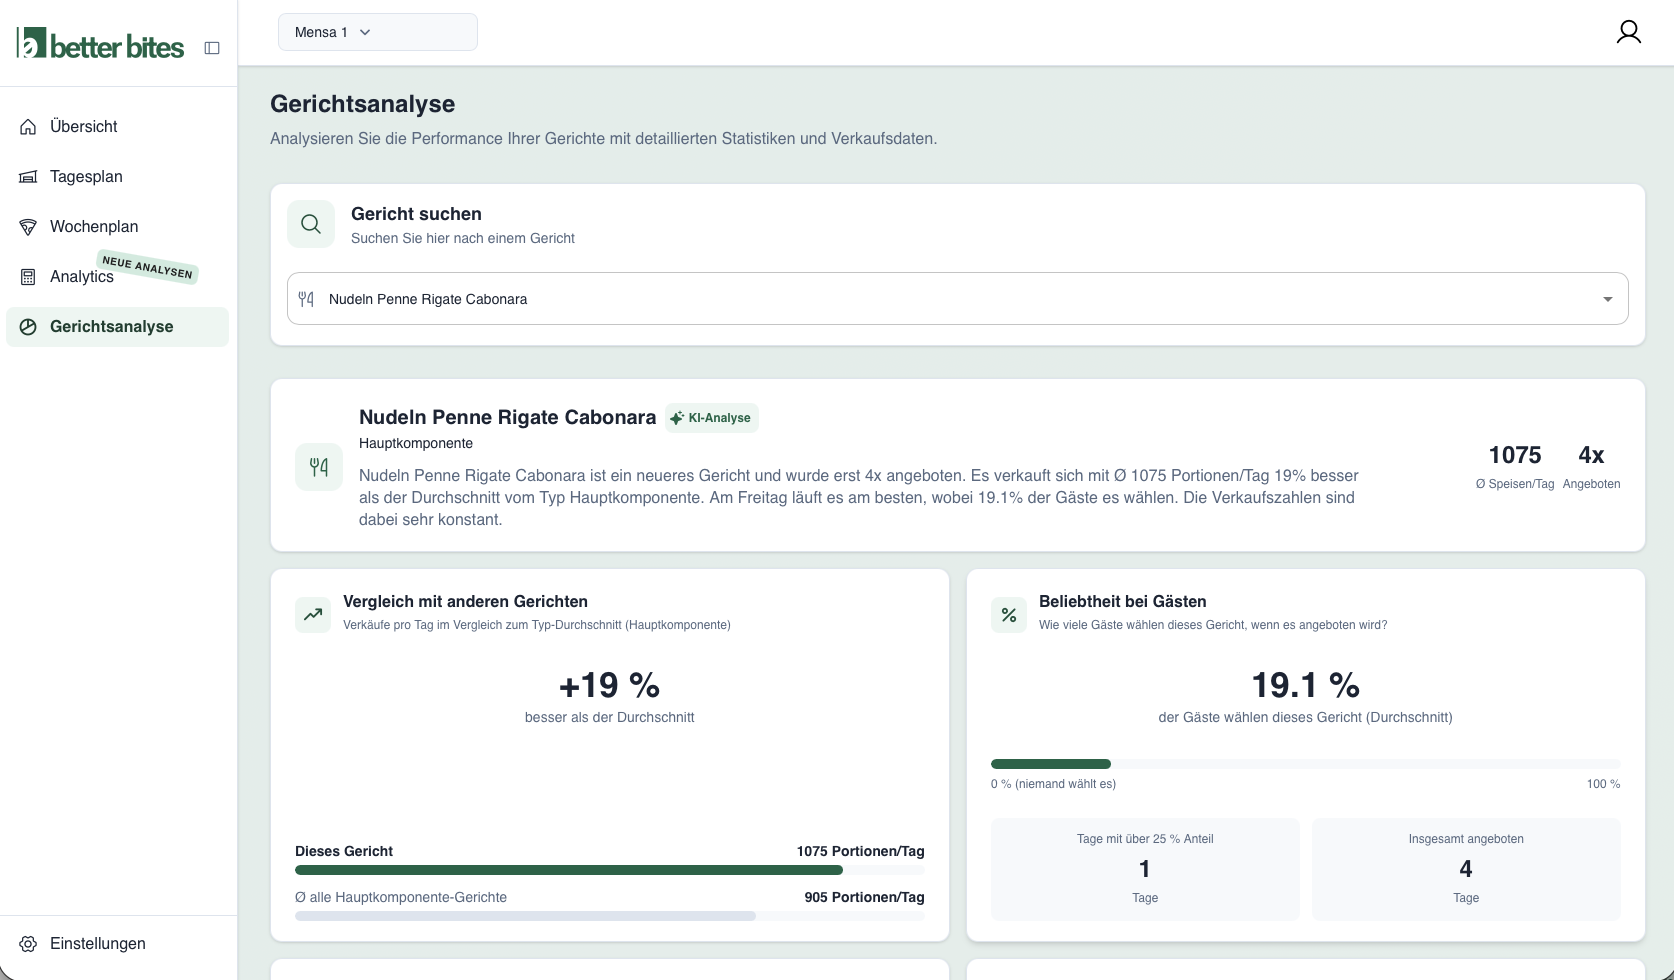
Task: Click the KI-Analyse badge
Action: [x=712, y=418]
